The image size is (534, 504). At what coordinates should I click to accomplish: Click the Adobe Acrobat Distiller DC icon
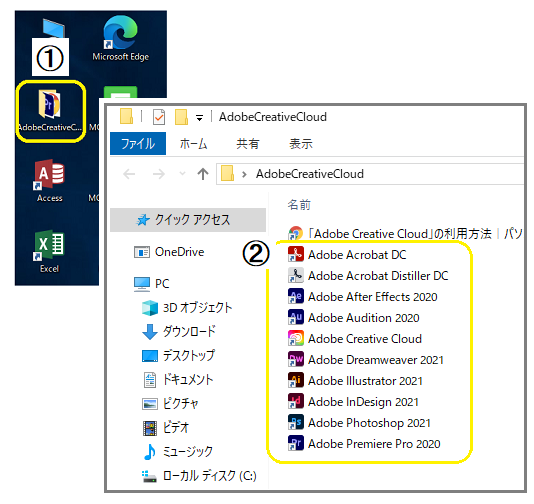296,275
